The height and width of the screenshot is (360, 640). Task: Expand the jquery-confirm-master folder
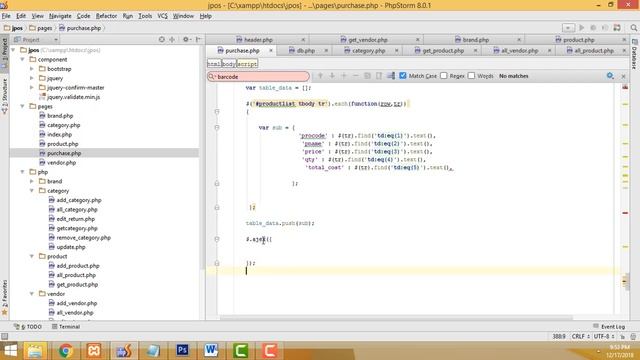click(x=32, y=87)
